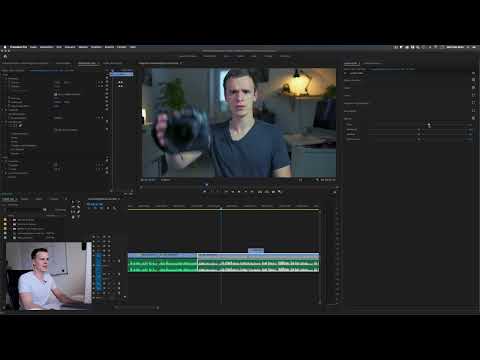Select the Razor tool

pyautogui.click(x=79, y=207)
